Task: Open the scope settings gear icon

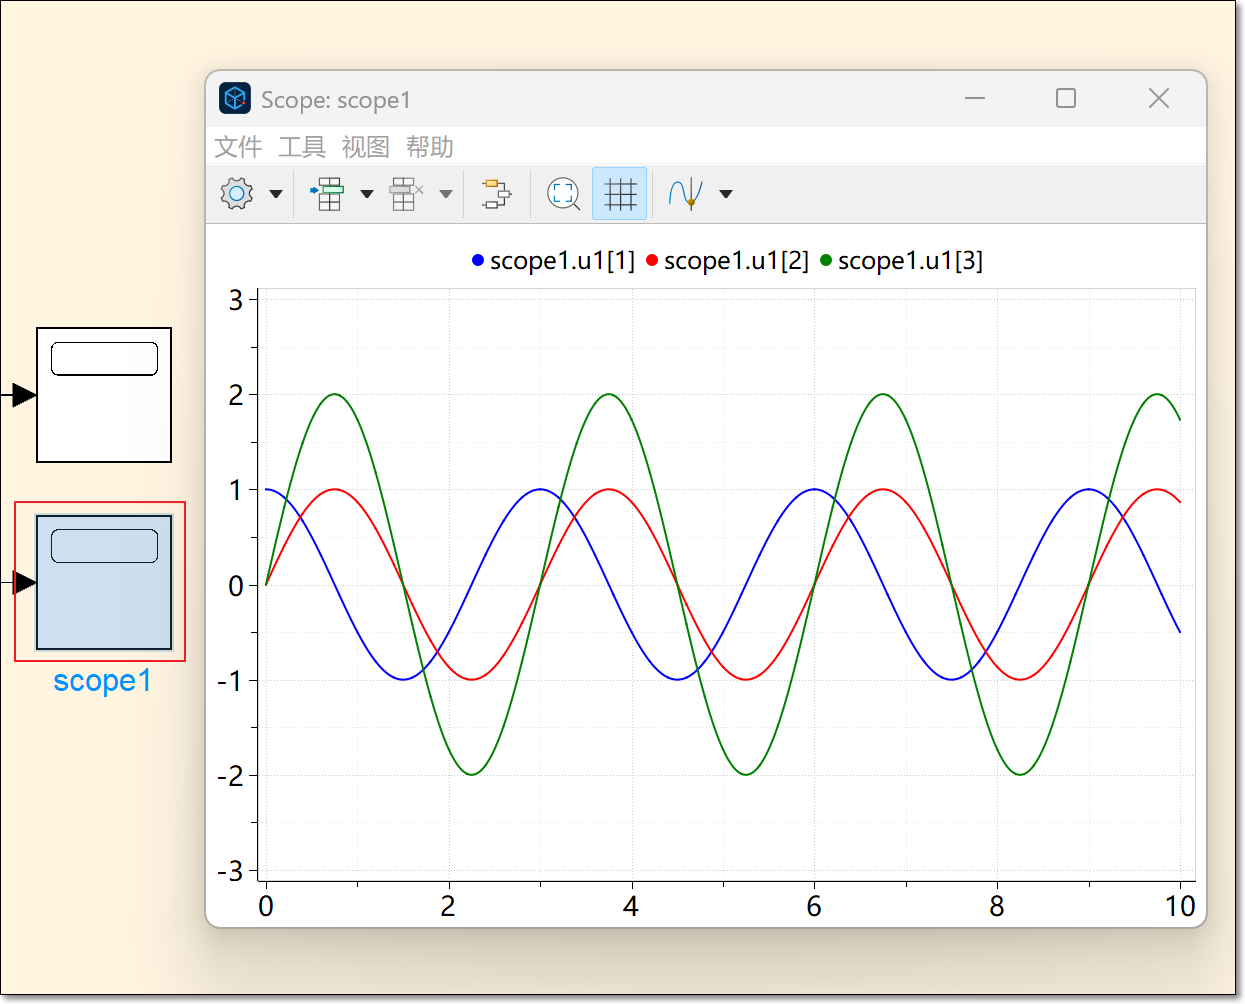Action: (x=237, y=193)
